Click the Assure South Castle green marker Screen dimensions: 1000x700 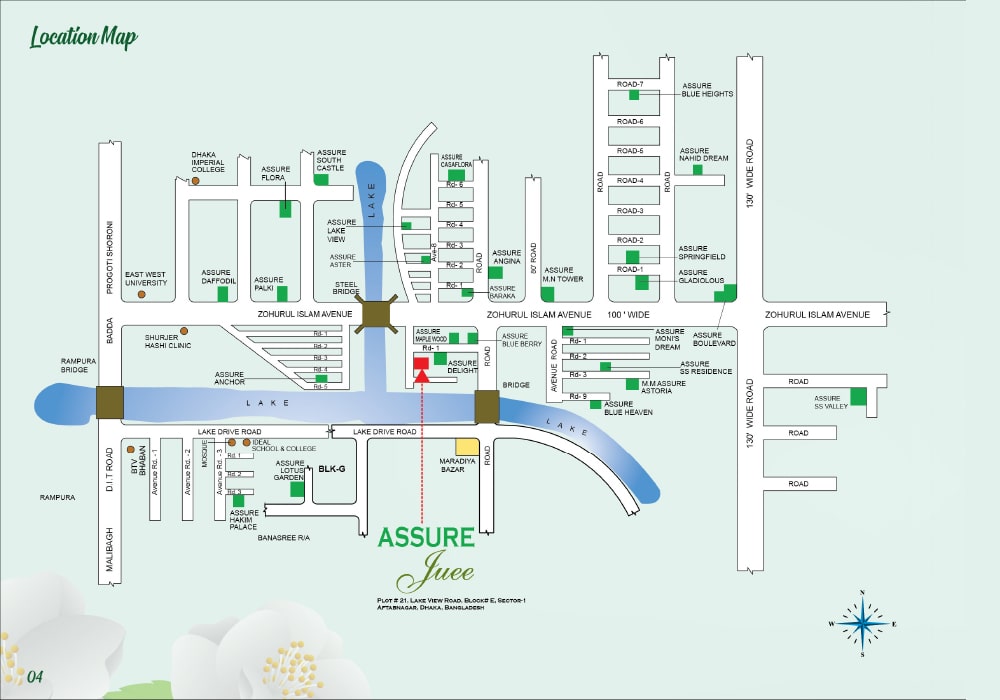321,179
